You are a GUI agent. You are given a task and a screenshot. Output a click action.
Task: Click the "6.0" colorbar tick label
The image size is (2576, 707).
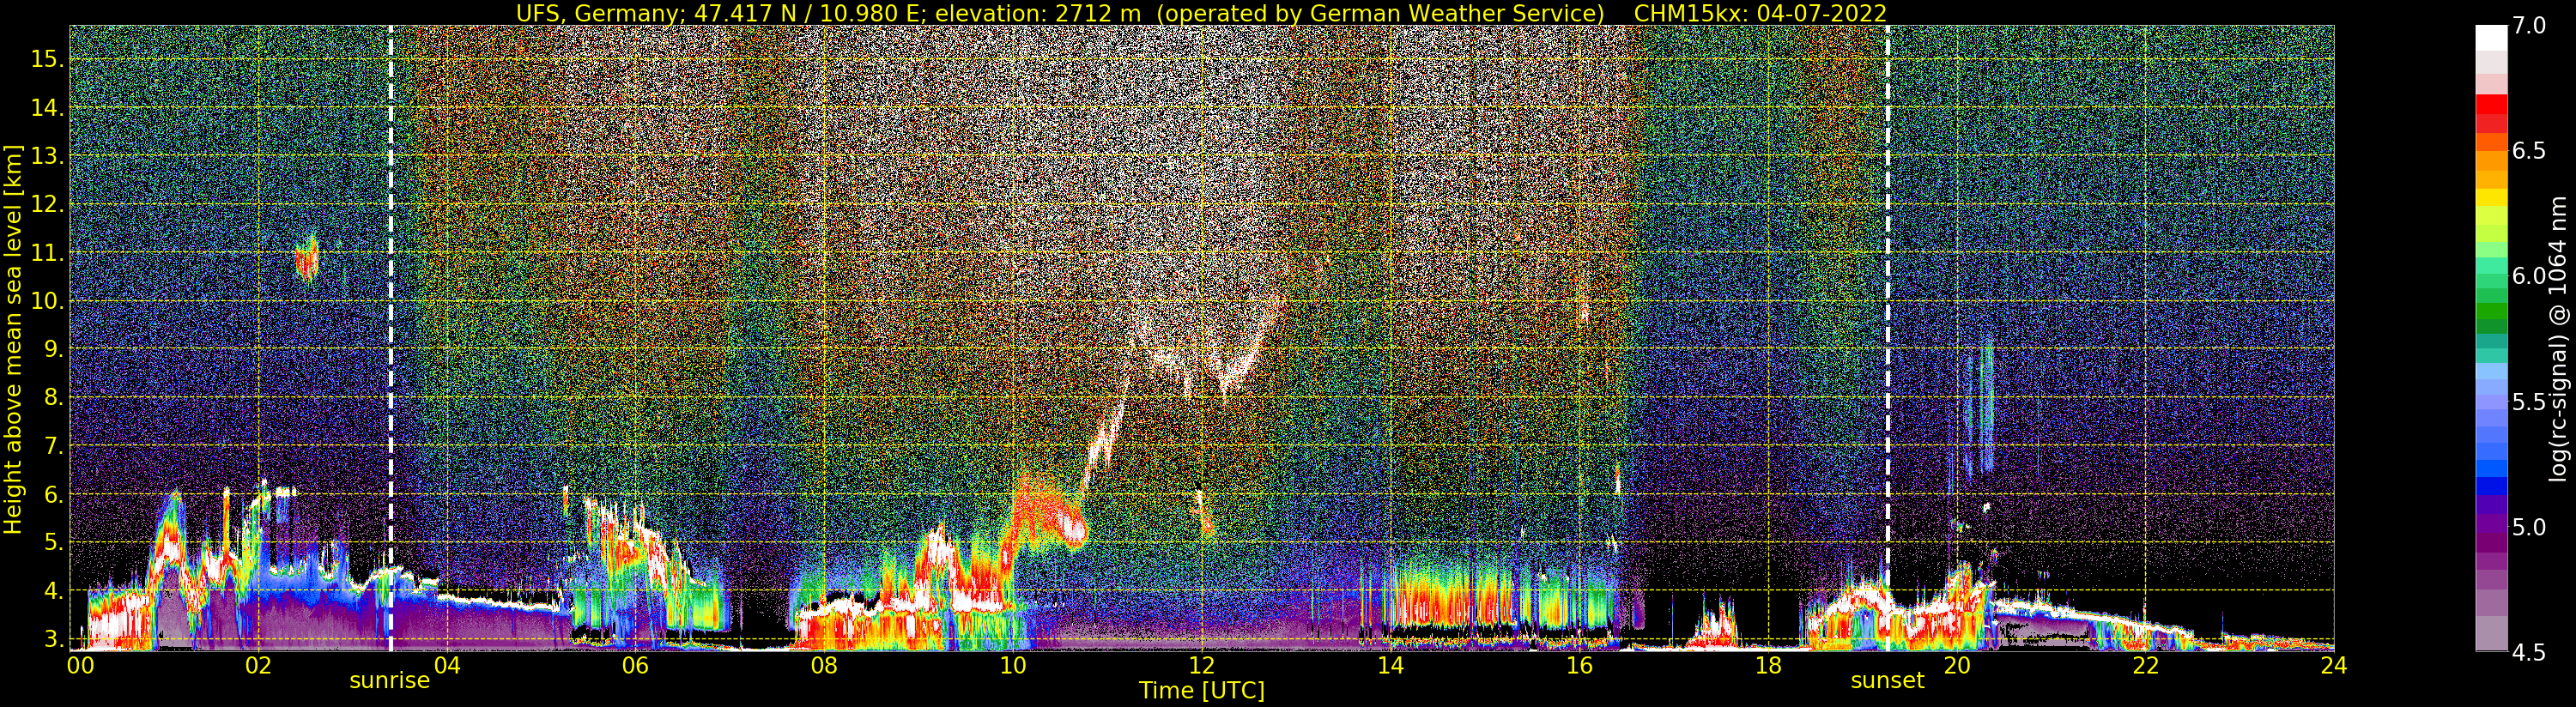point(2529,276)
